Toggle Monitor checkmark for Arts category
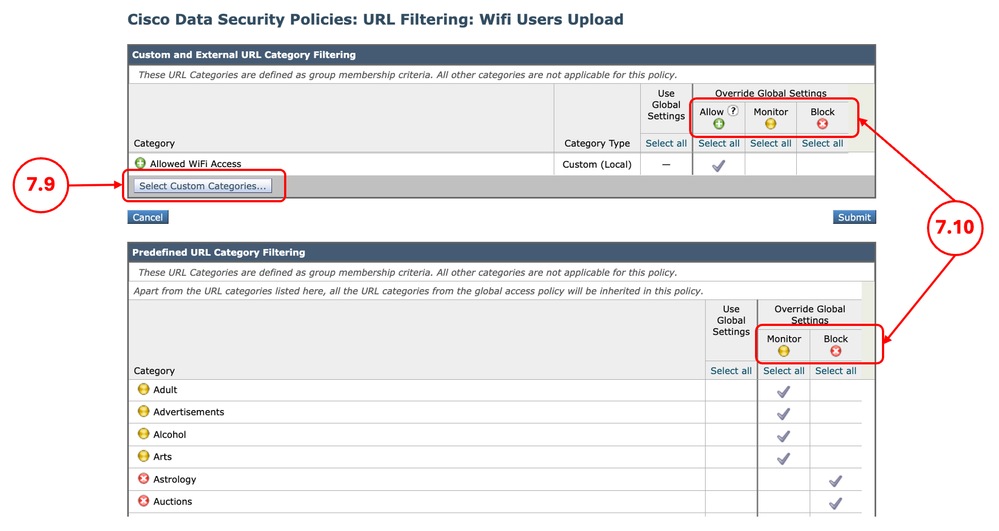The height and width of the screenshot is (531, 999). pos(784,458)
